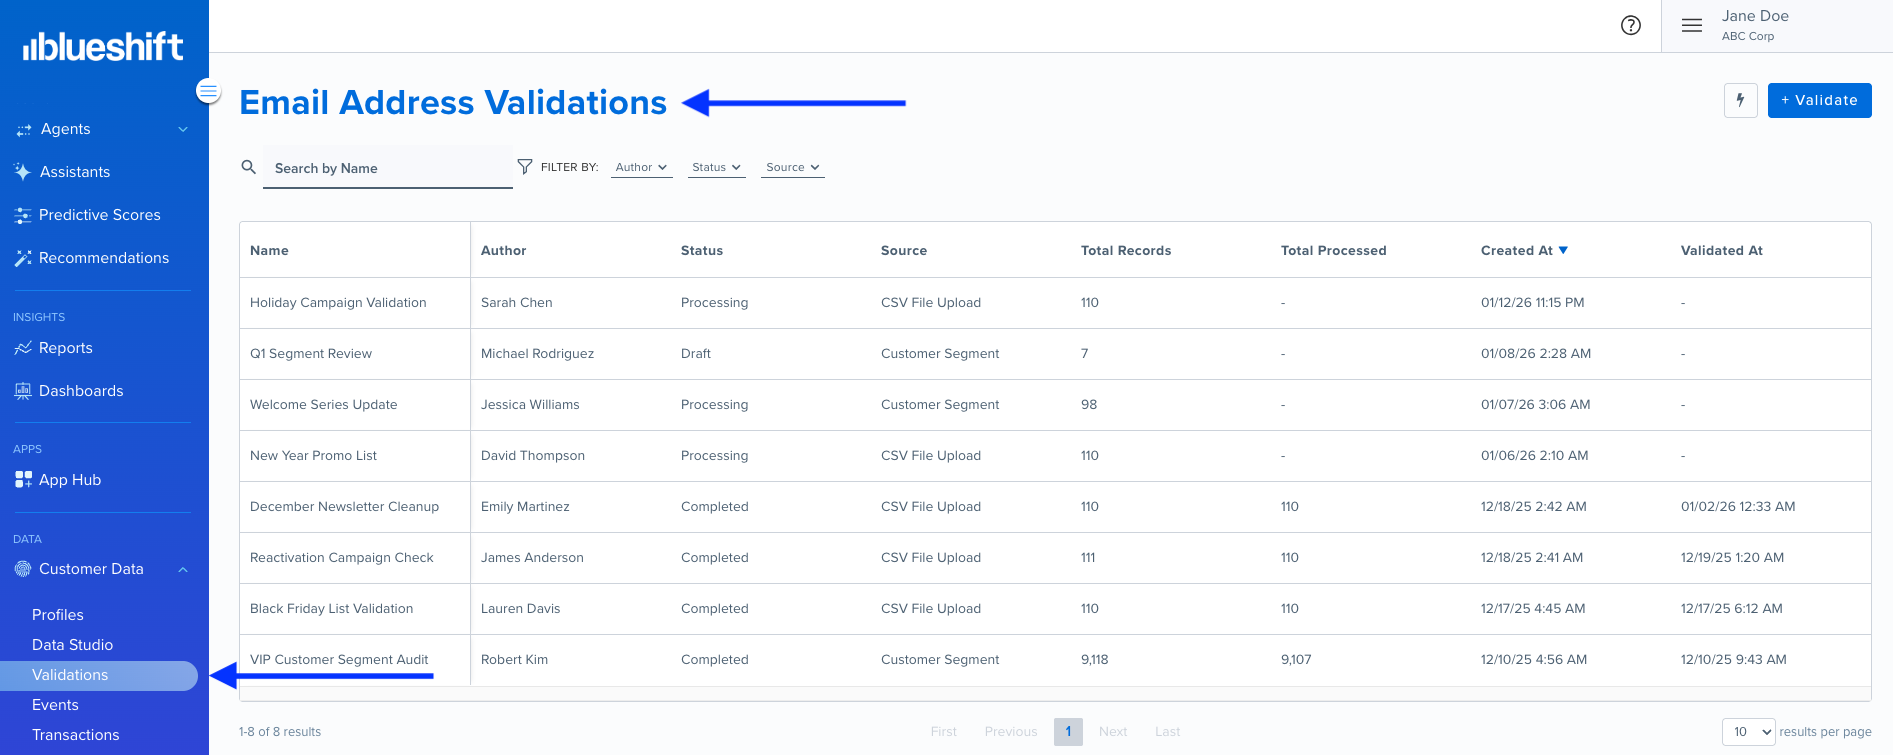
Task: Click the Previous pagination link
Action: point(1011,732)
